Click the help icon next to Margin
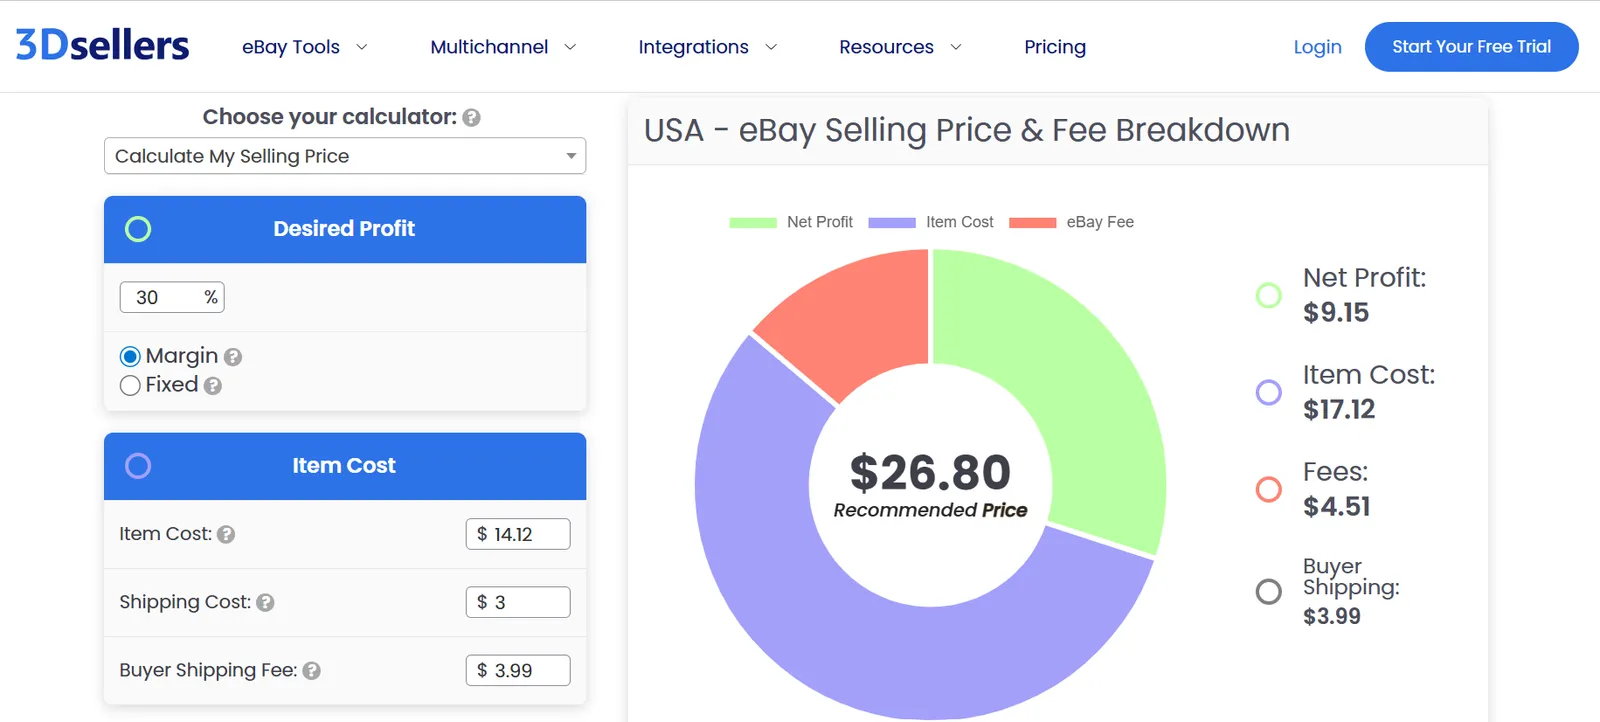Image resolution: width=1600 pixels, height=722 pixels. [x=233, y=355]
